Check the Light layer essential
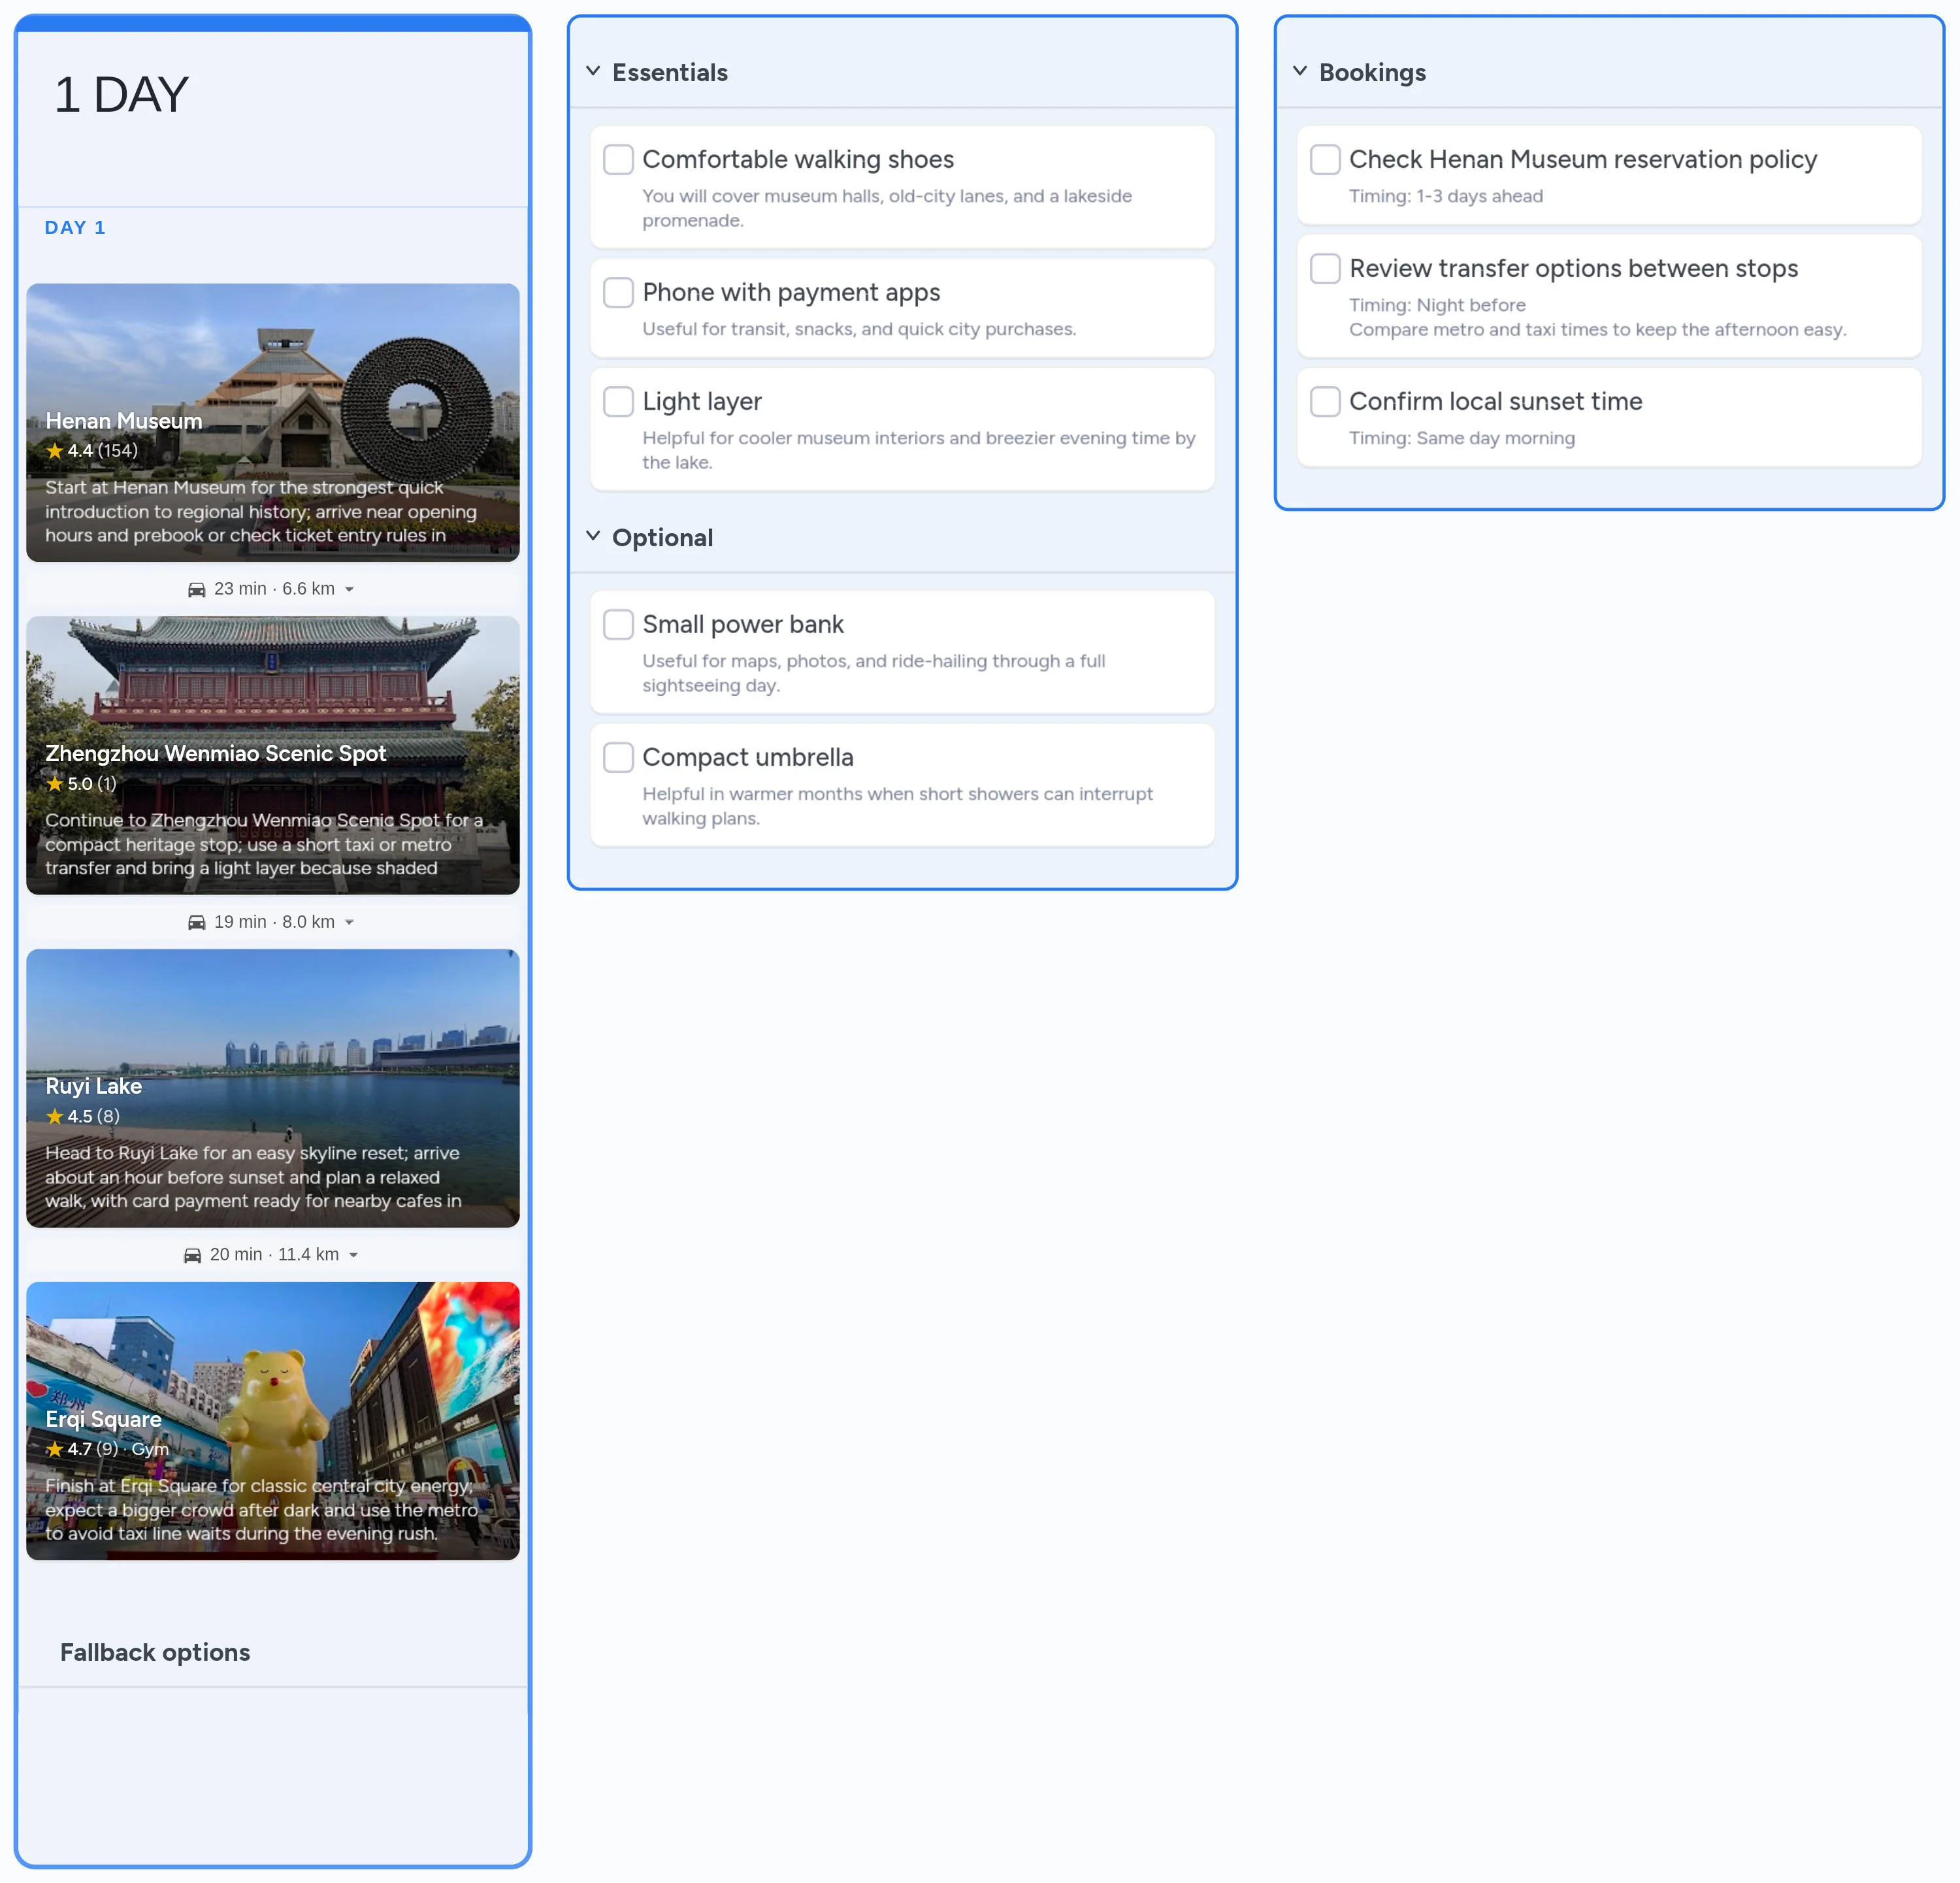Screen dimensions: 1960x1883 coord(618,401)
